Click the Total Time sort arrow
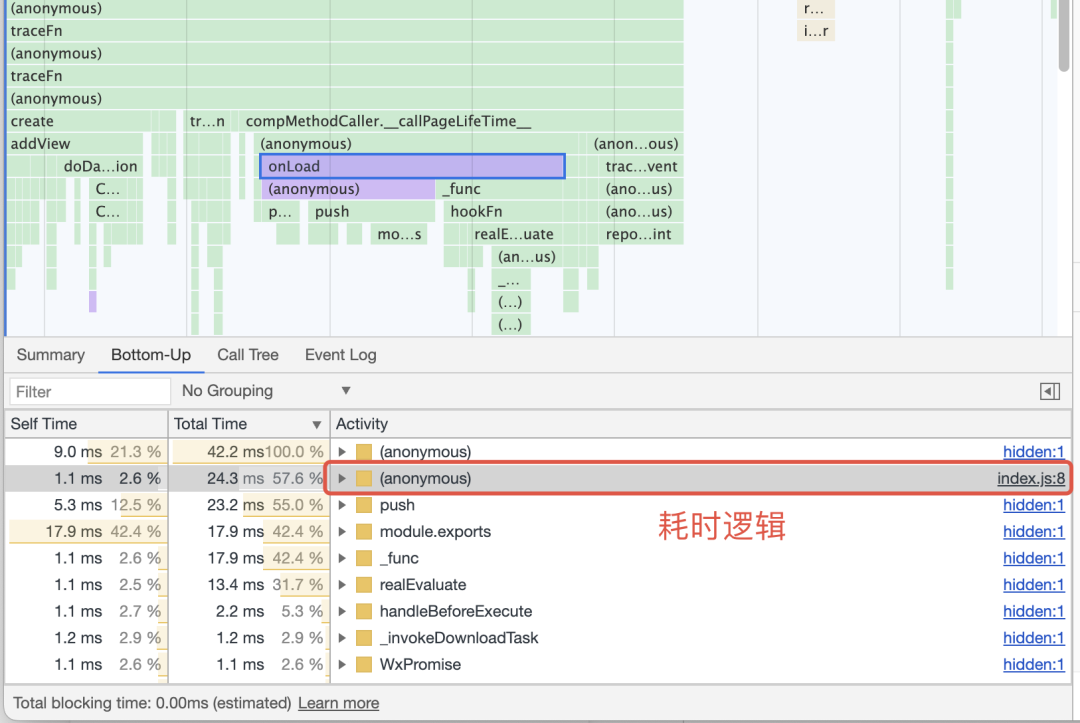The image size is (1080, 723). pos(317,424)
